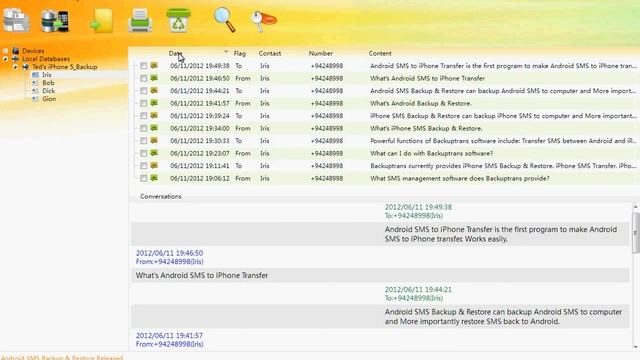Click the Local Databases tree icon
This screenshot has height=360, width=640.
(x=16, y=59)
